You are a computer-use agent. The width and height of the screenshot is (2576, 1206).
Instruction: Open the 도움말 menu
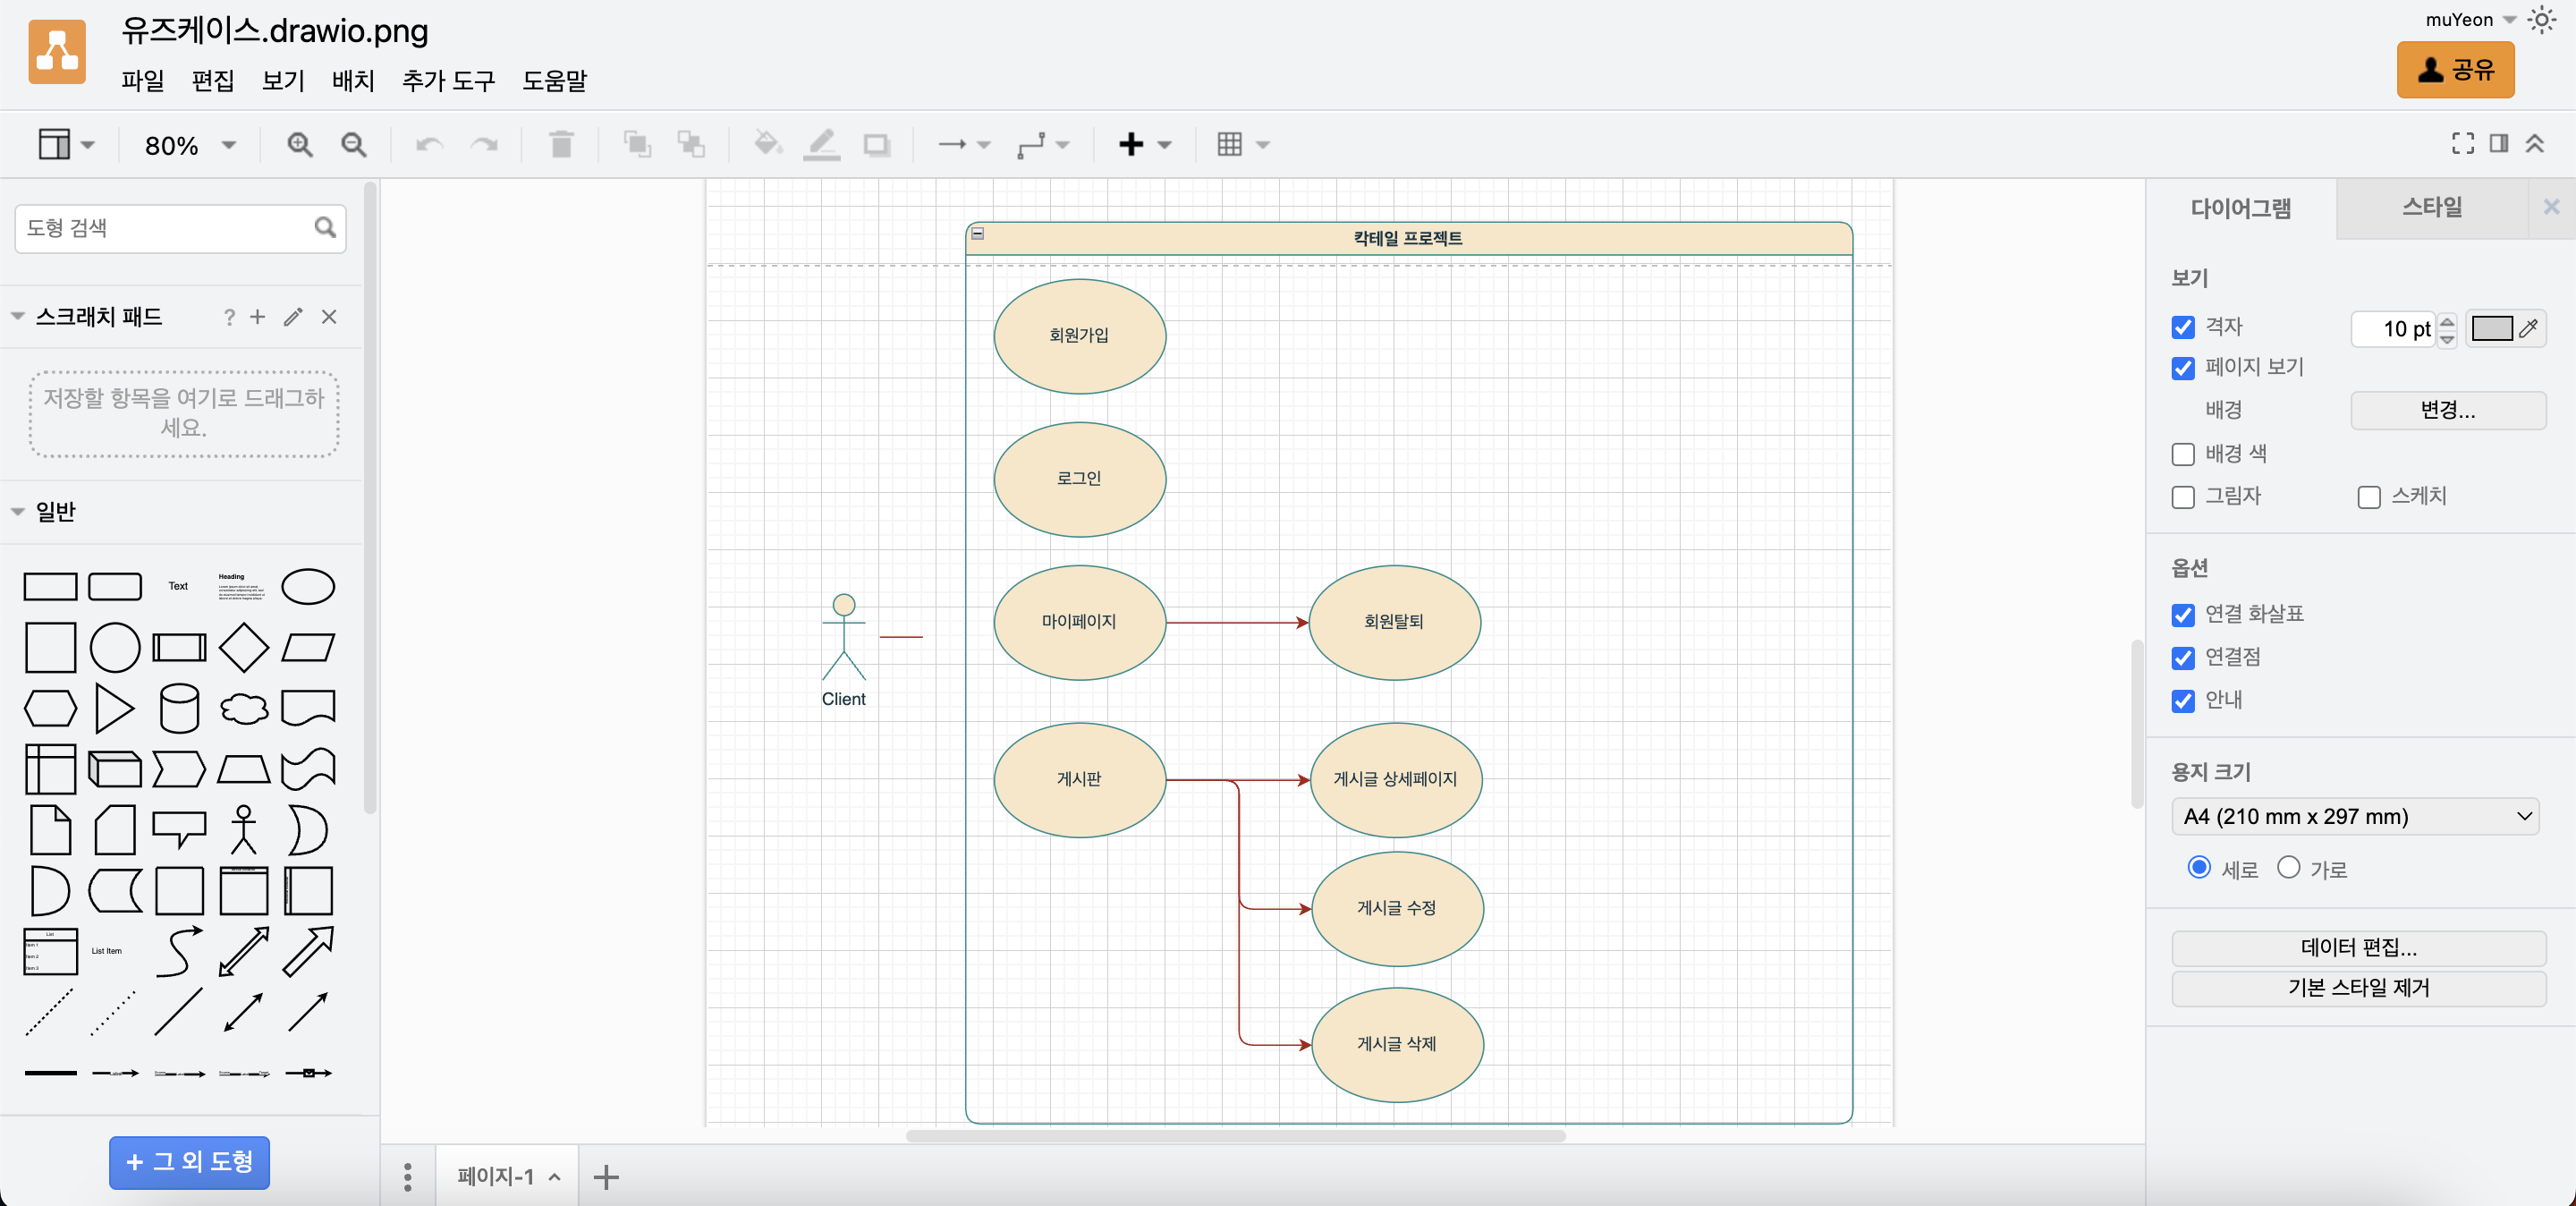[554, 81]
